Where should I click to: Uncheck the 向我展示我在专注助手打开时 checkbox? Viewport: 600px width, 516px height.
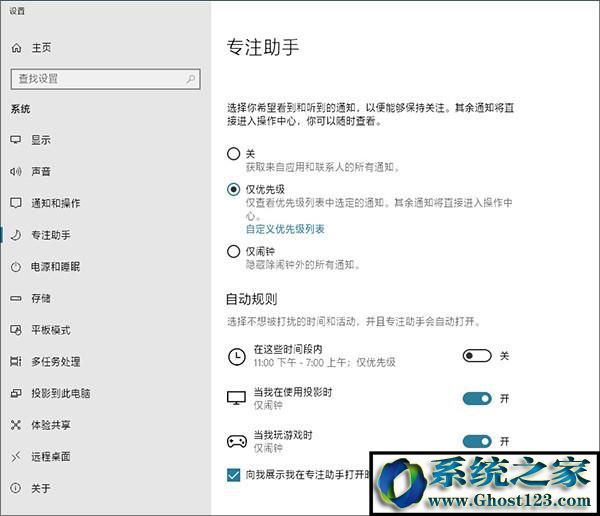click(233, 475)
